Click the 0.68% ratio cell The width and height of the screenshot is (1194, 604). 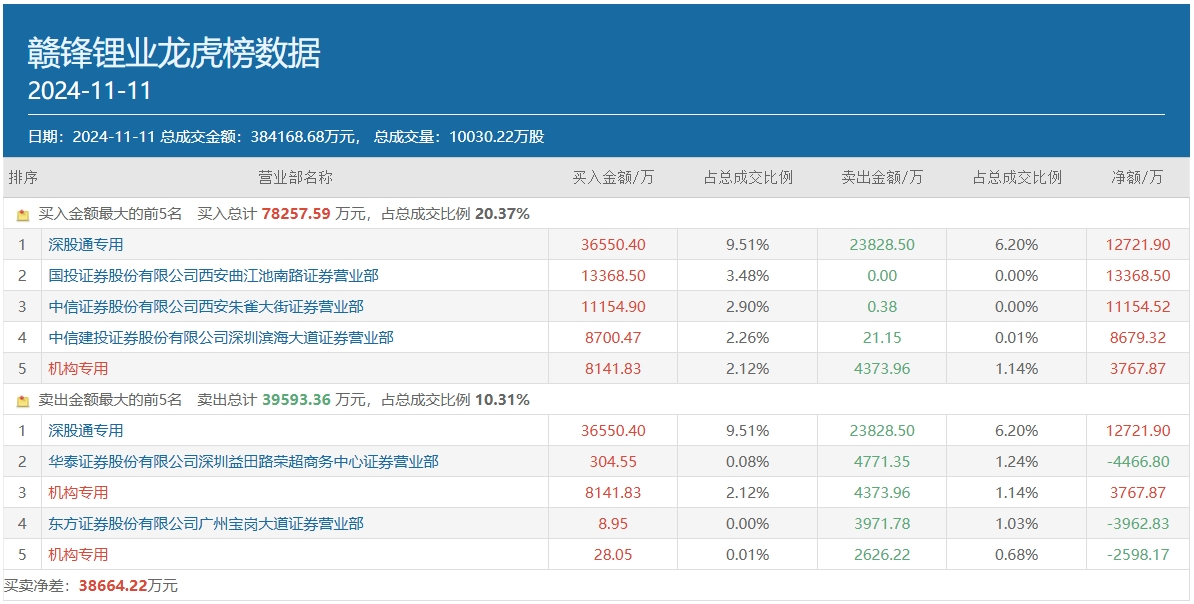1017,554
